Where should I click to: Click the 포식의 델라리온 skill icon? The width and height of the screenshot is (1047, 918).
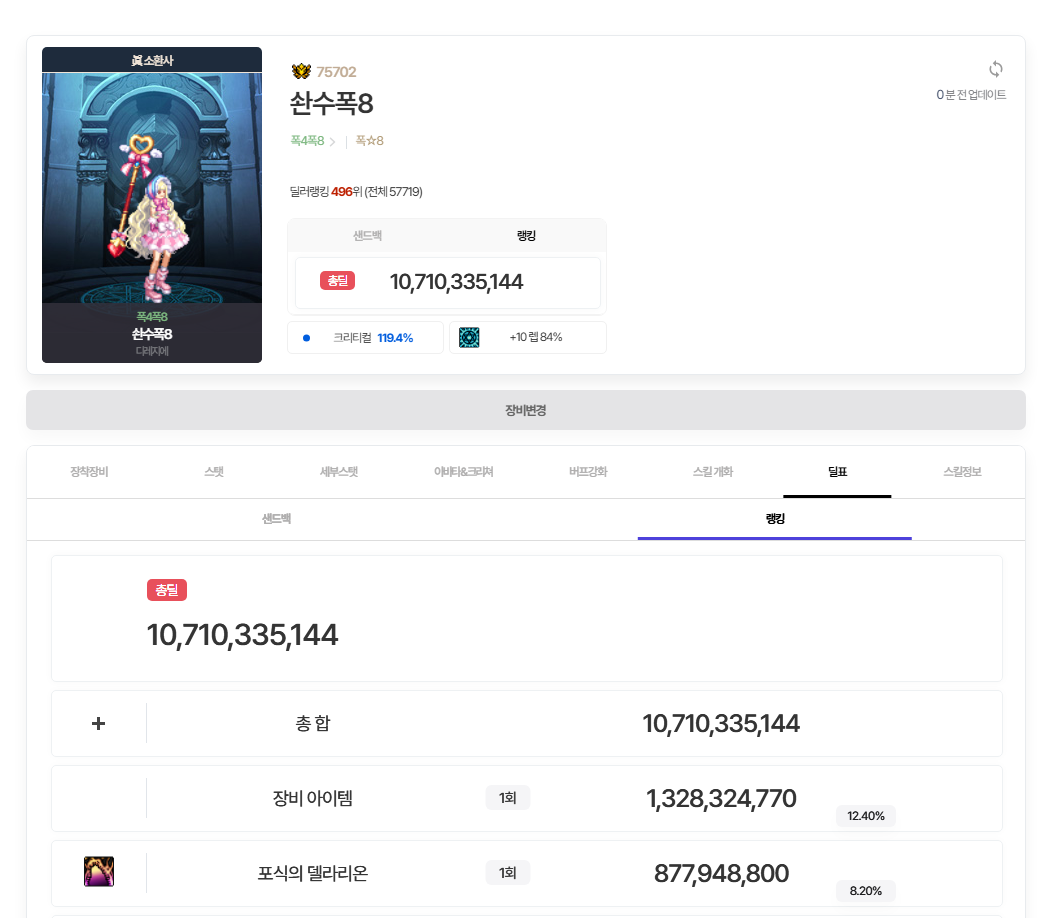pyautogui.click(x=99, y=871)
